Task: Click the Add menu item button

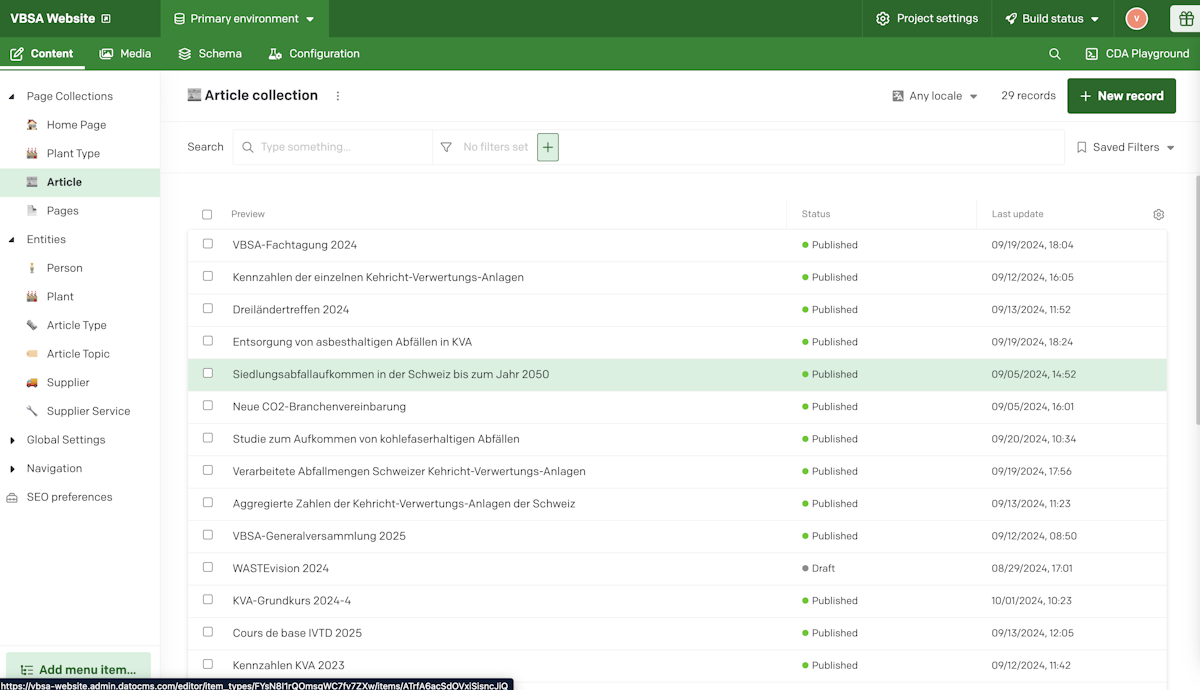Action: pyautogui.click(x=78, y=669)
